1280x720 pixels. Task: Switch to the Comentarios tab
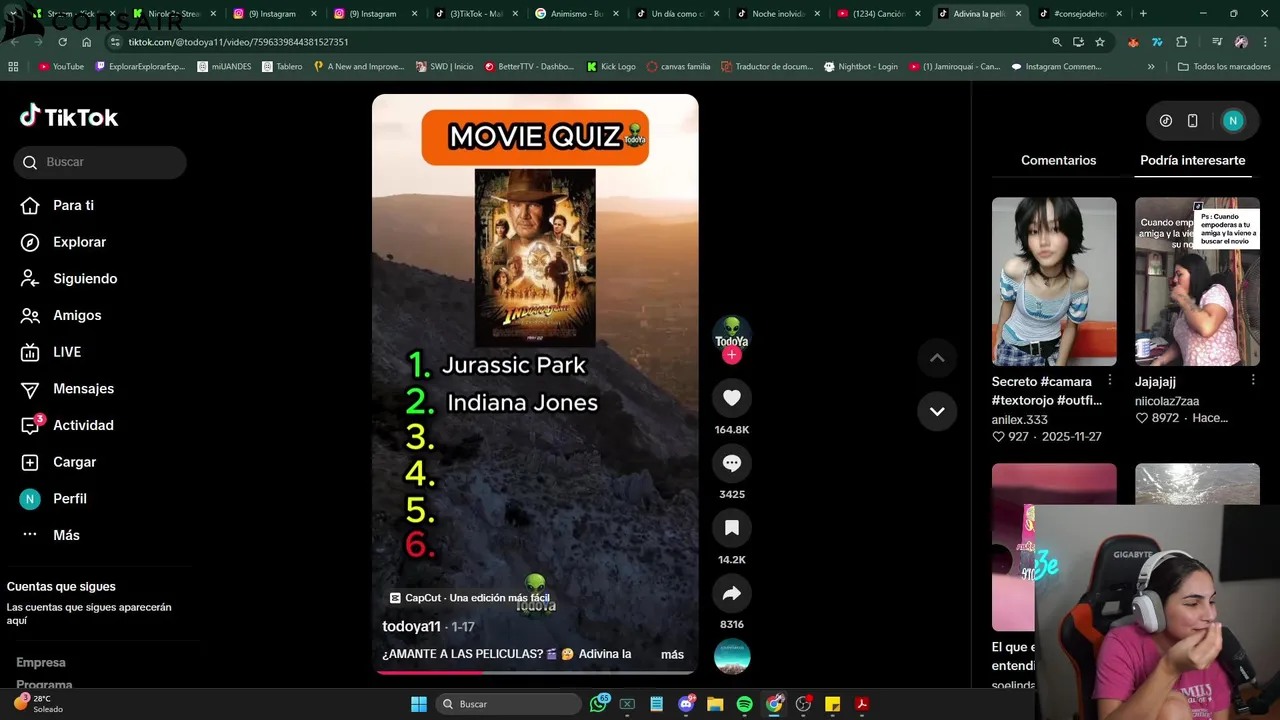[x=1058, y=160]
